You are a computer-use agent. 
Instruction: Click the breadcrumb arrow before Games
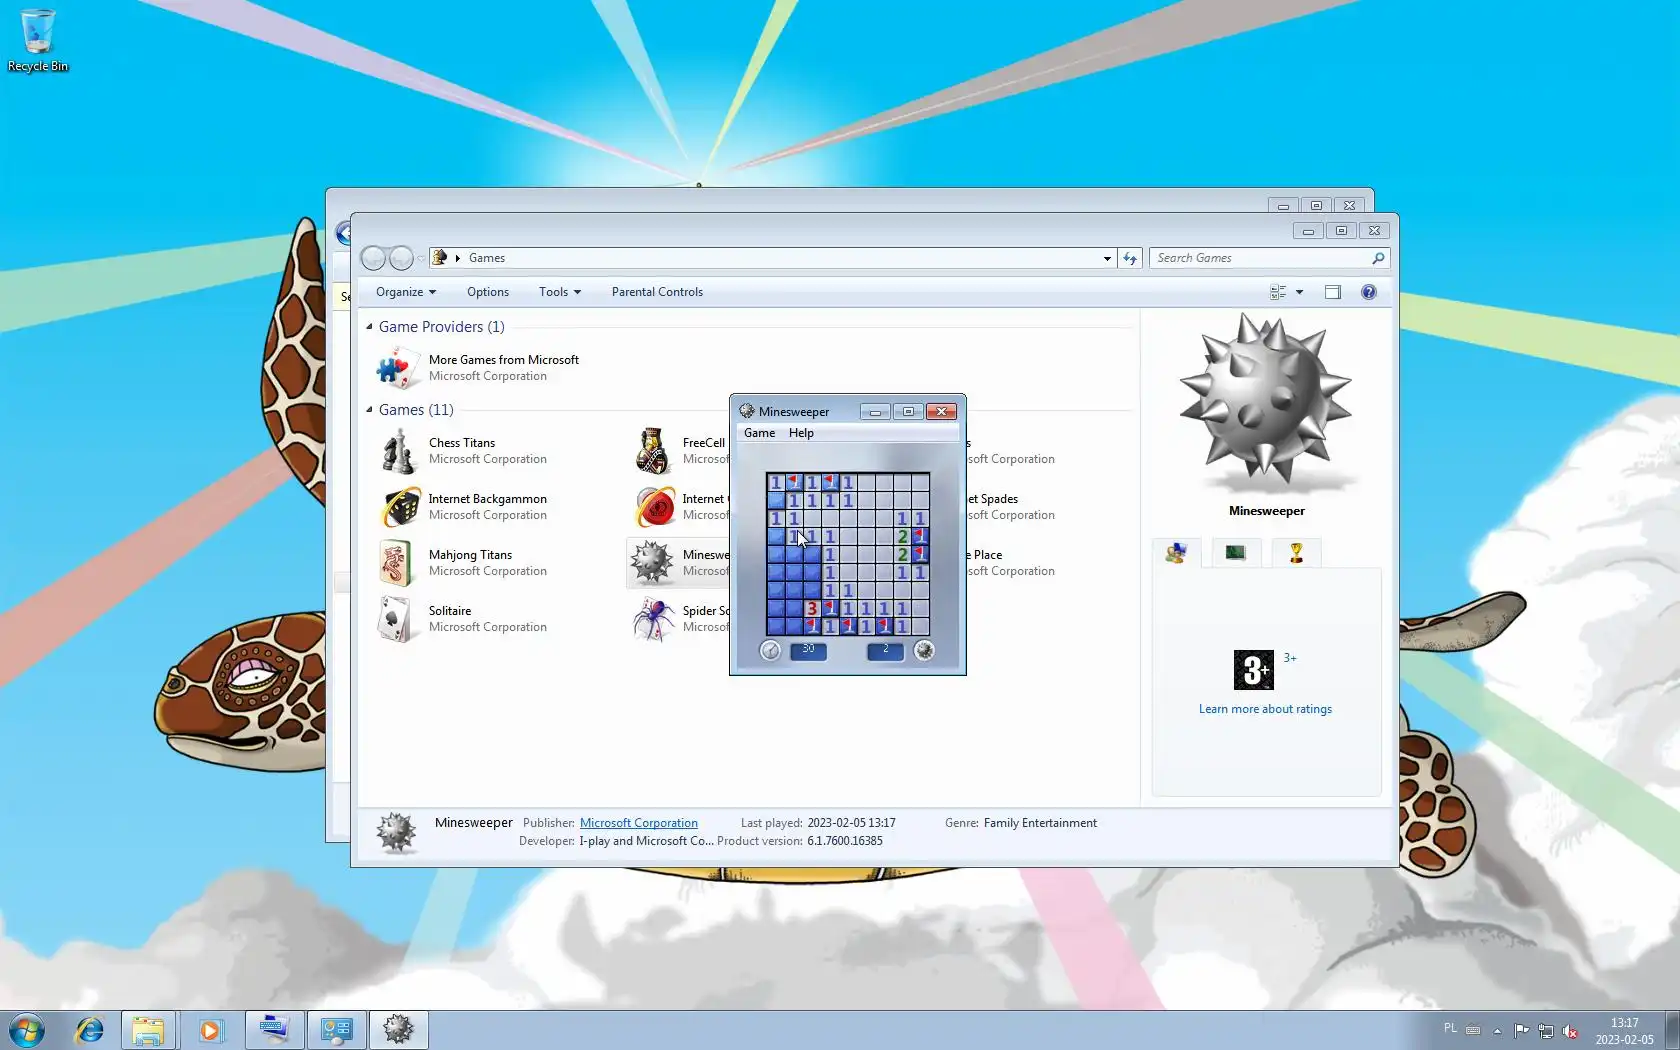[458, 258]
